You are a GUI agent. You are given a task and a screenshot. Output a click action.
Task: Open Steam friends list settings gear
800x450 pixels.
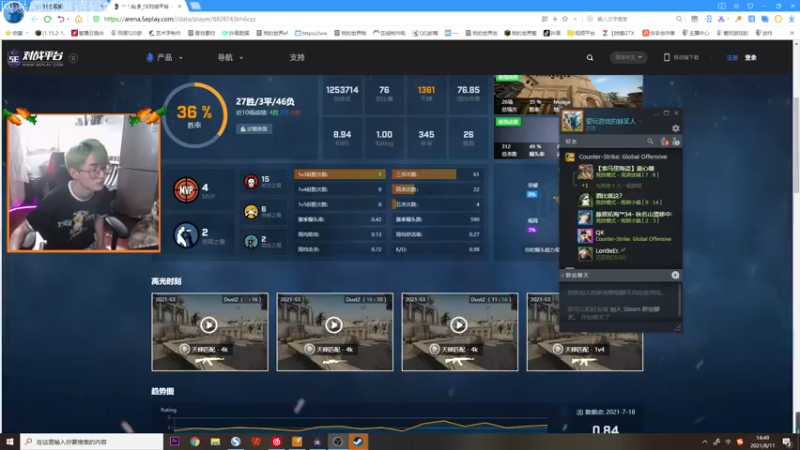(x=676, y=128)
